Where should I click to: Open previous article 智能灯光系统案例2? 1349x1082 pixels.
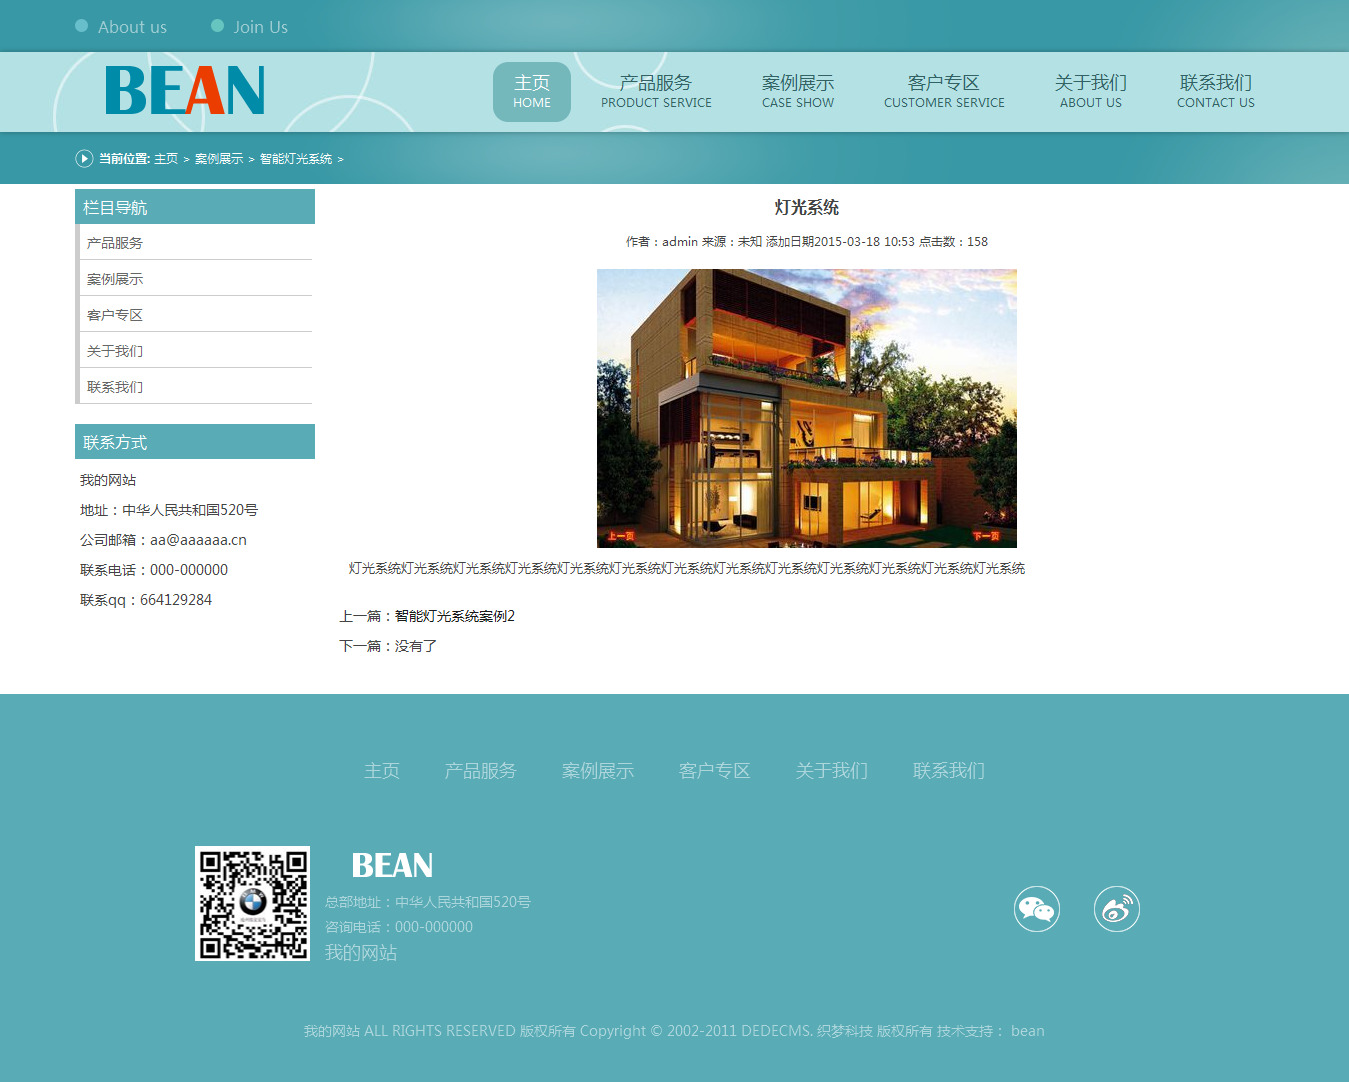coord(455,616)
